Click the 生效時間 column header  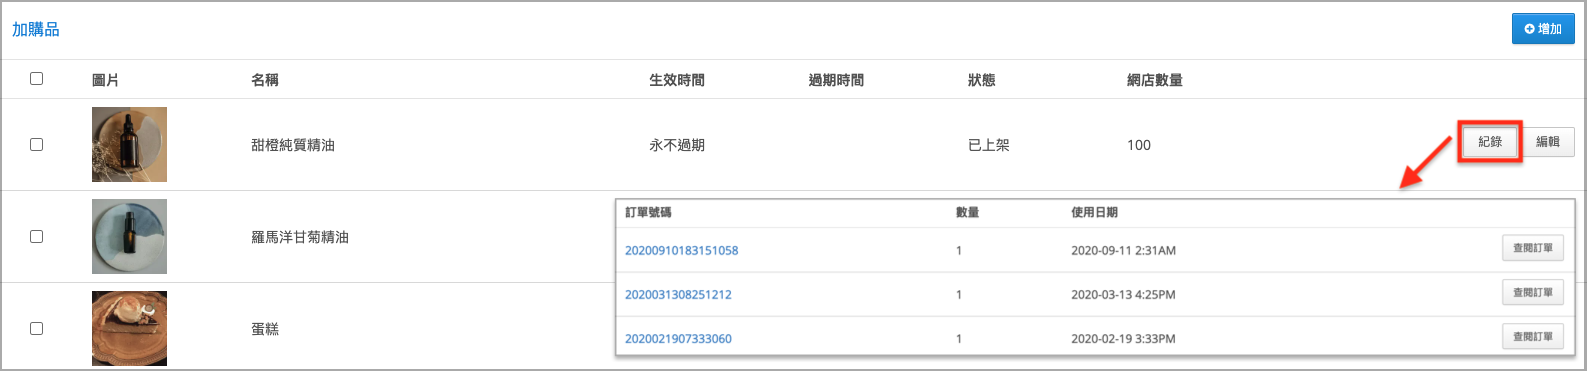[x=677, y=80]
